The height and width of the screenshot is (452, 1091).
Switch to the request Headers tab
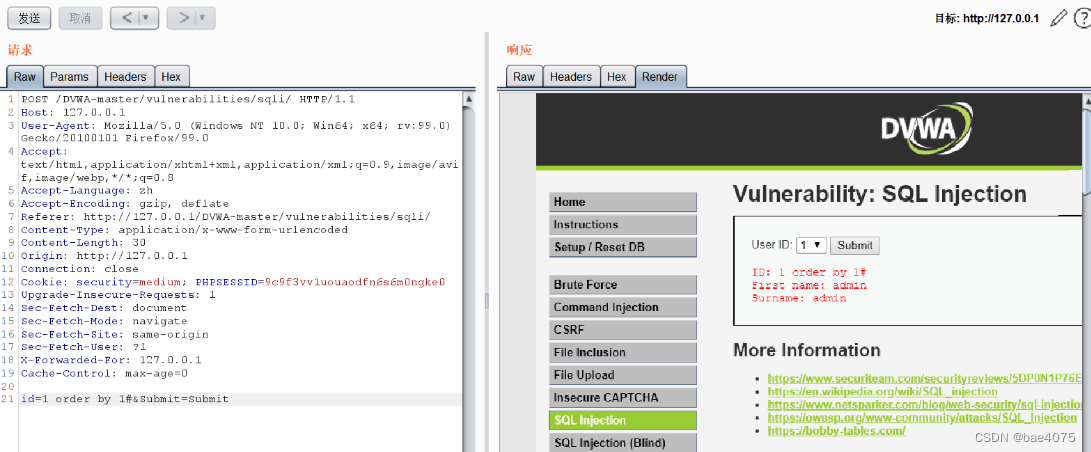pyautogui.click(x=125, y=76)
